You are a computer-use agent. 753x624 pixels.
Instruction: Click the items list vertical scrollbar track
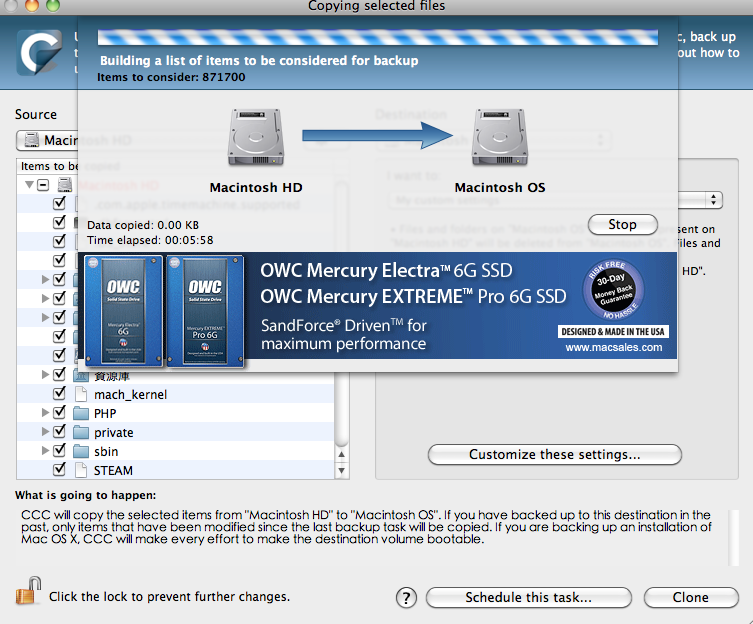point(341,408)
